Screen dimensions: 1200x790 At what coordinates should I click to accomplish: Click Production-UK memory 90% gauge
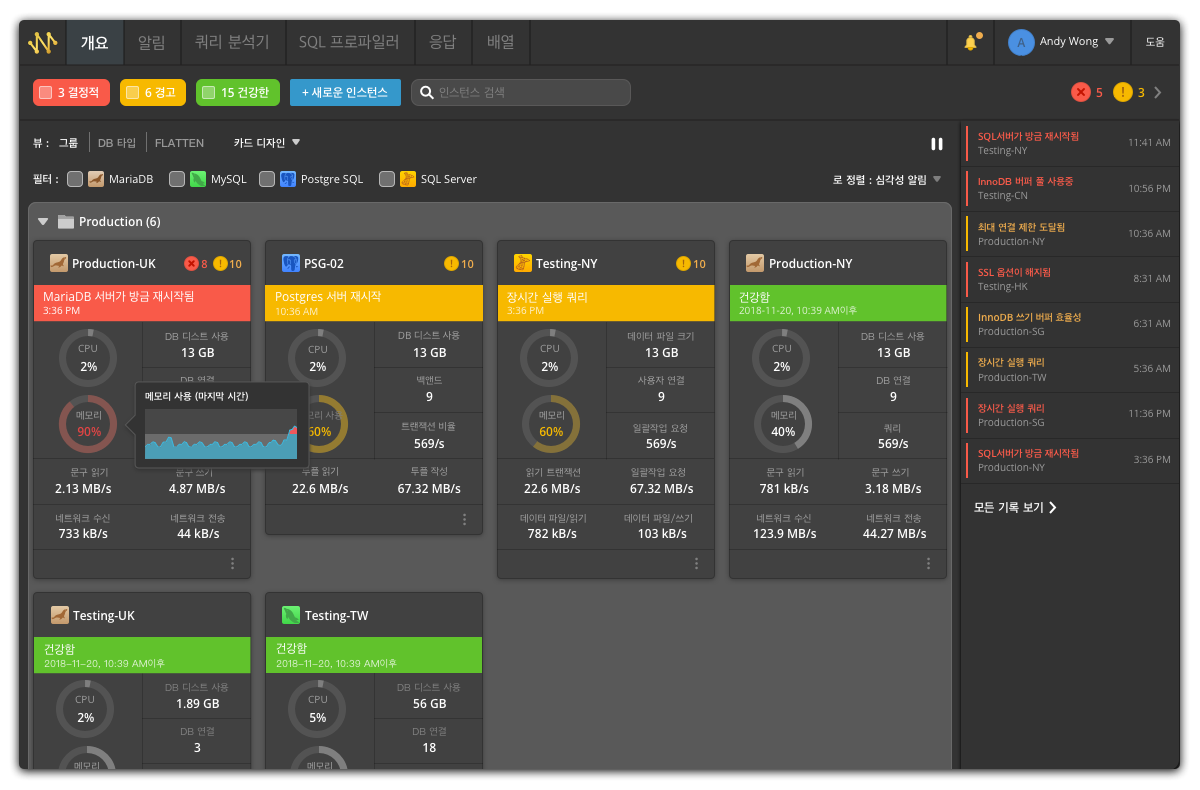coord(89,423)
